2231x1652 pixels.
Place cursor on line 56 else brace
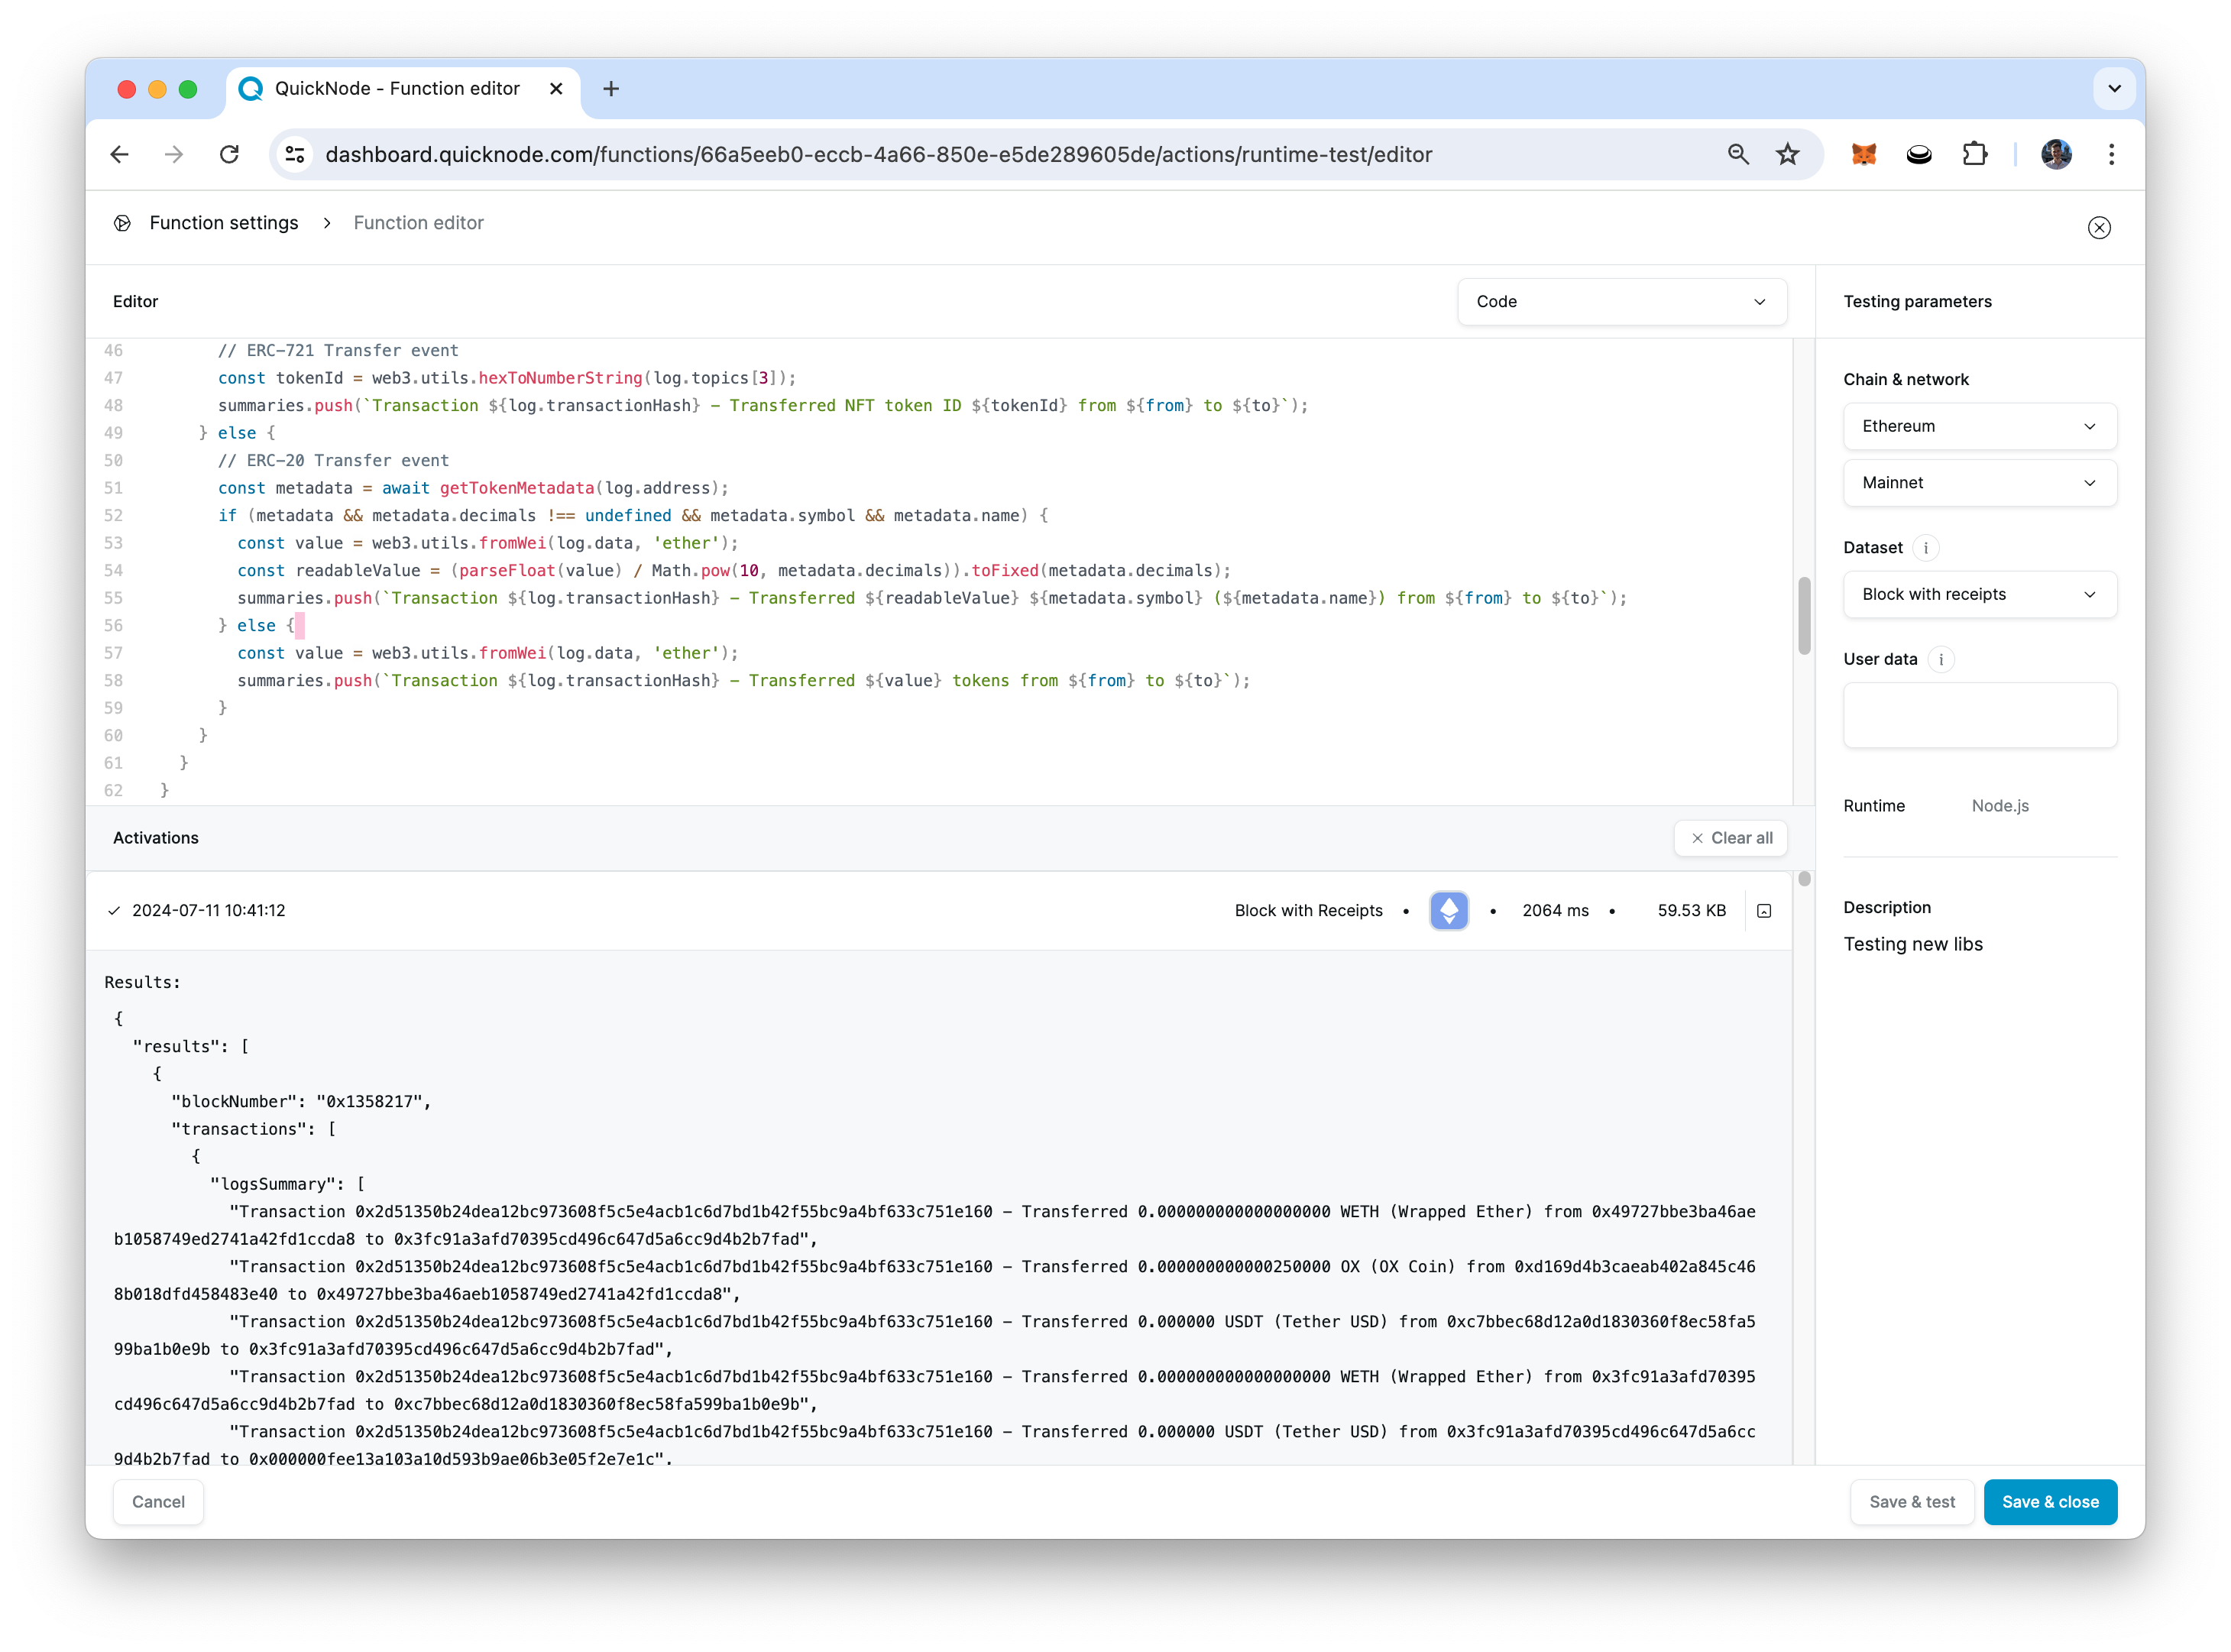(x=291, y=626)
